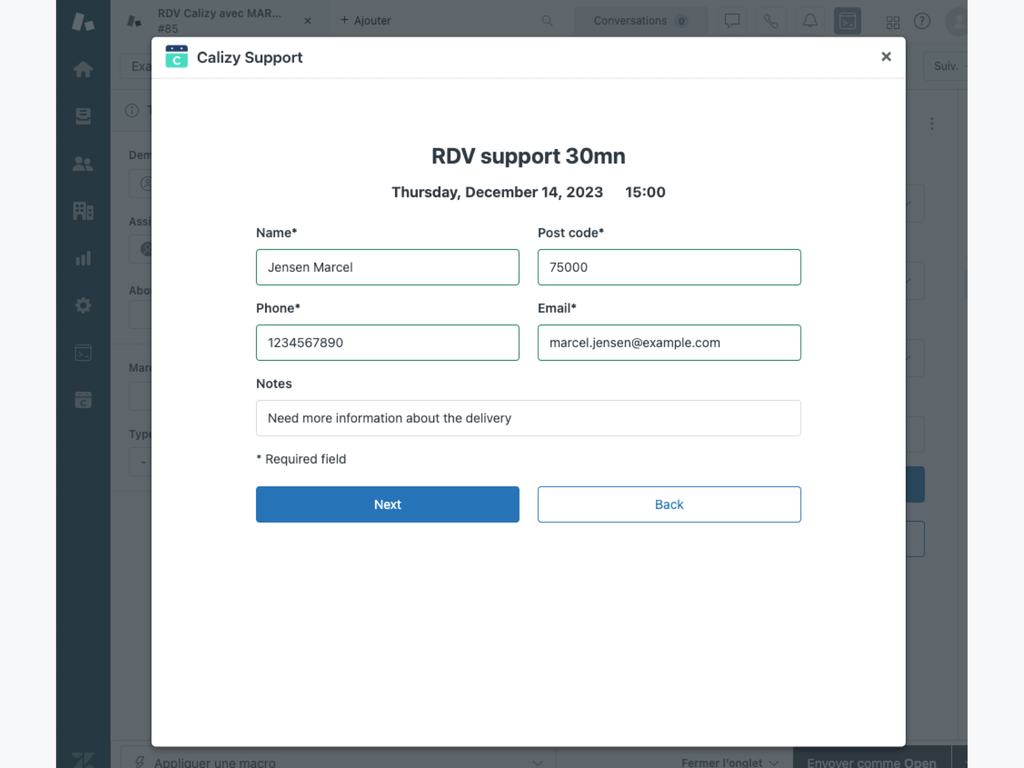The width and height of the screenshot is (1024, 768).
Task: Close the Calizy Support dialog
Action: (885, 57)
